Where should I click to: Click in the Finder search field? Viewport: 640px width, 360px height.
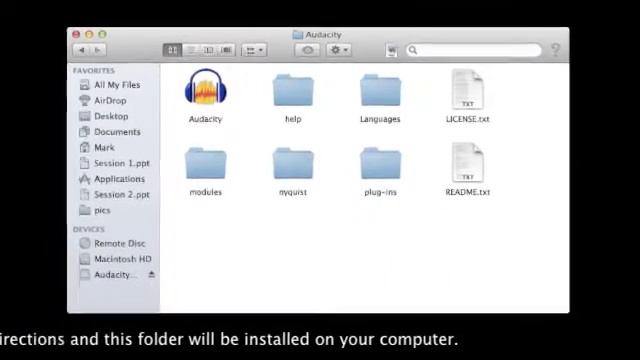(x=474, y=50)
